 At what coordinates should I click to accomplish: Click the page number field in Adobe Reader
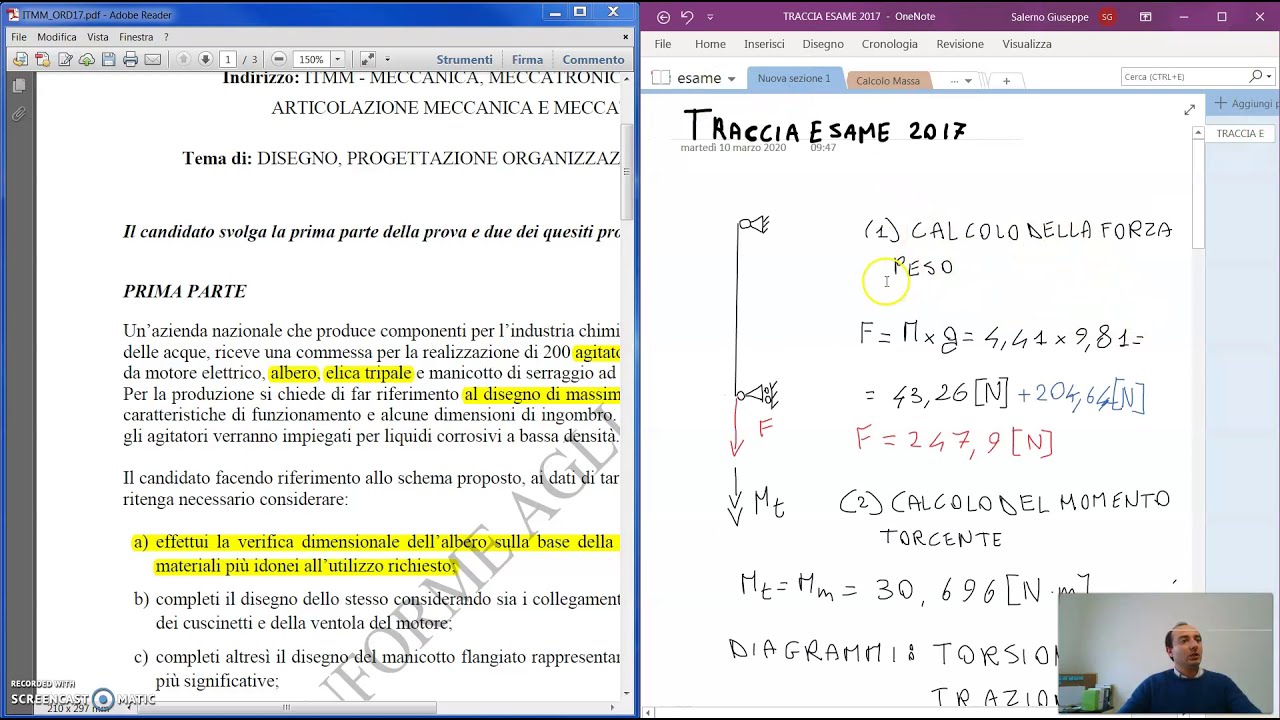(x=228, y=59)
